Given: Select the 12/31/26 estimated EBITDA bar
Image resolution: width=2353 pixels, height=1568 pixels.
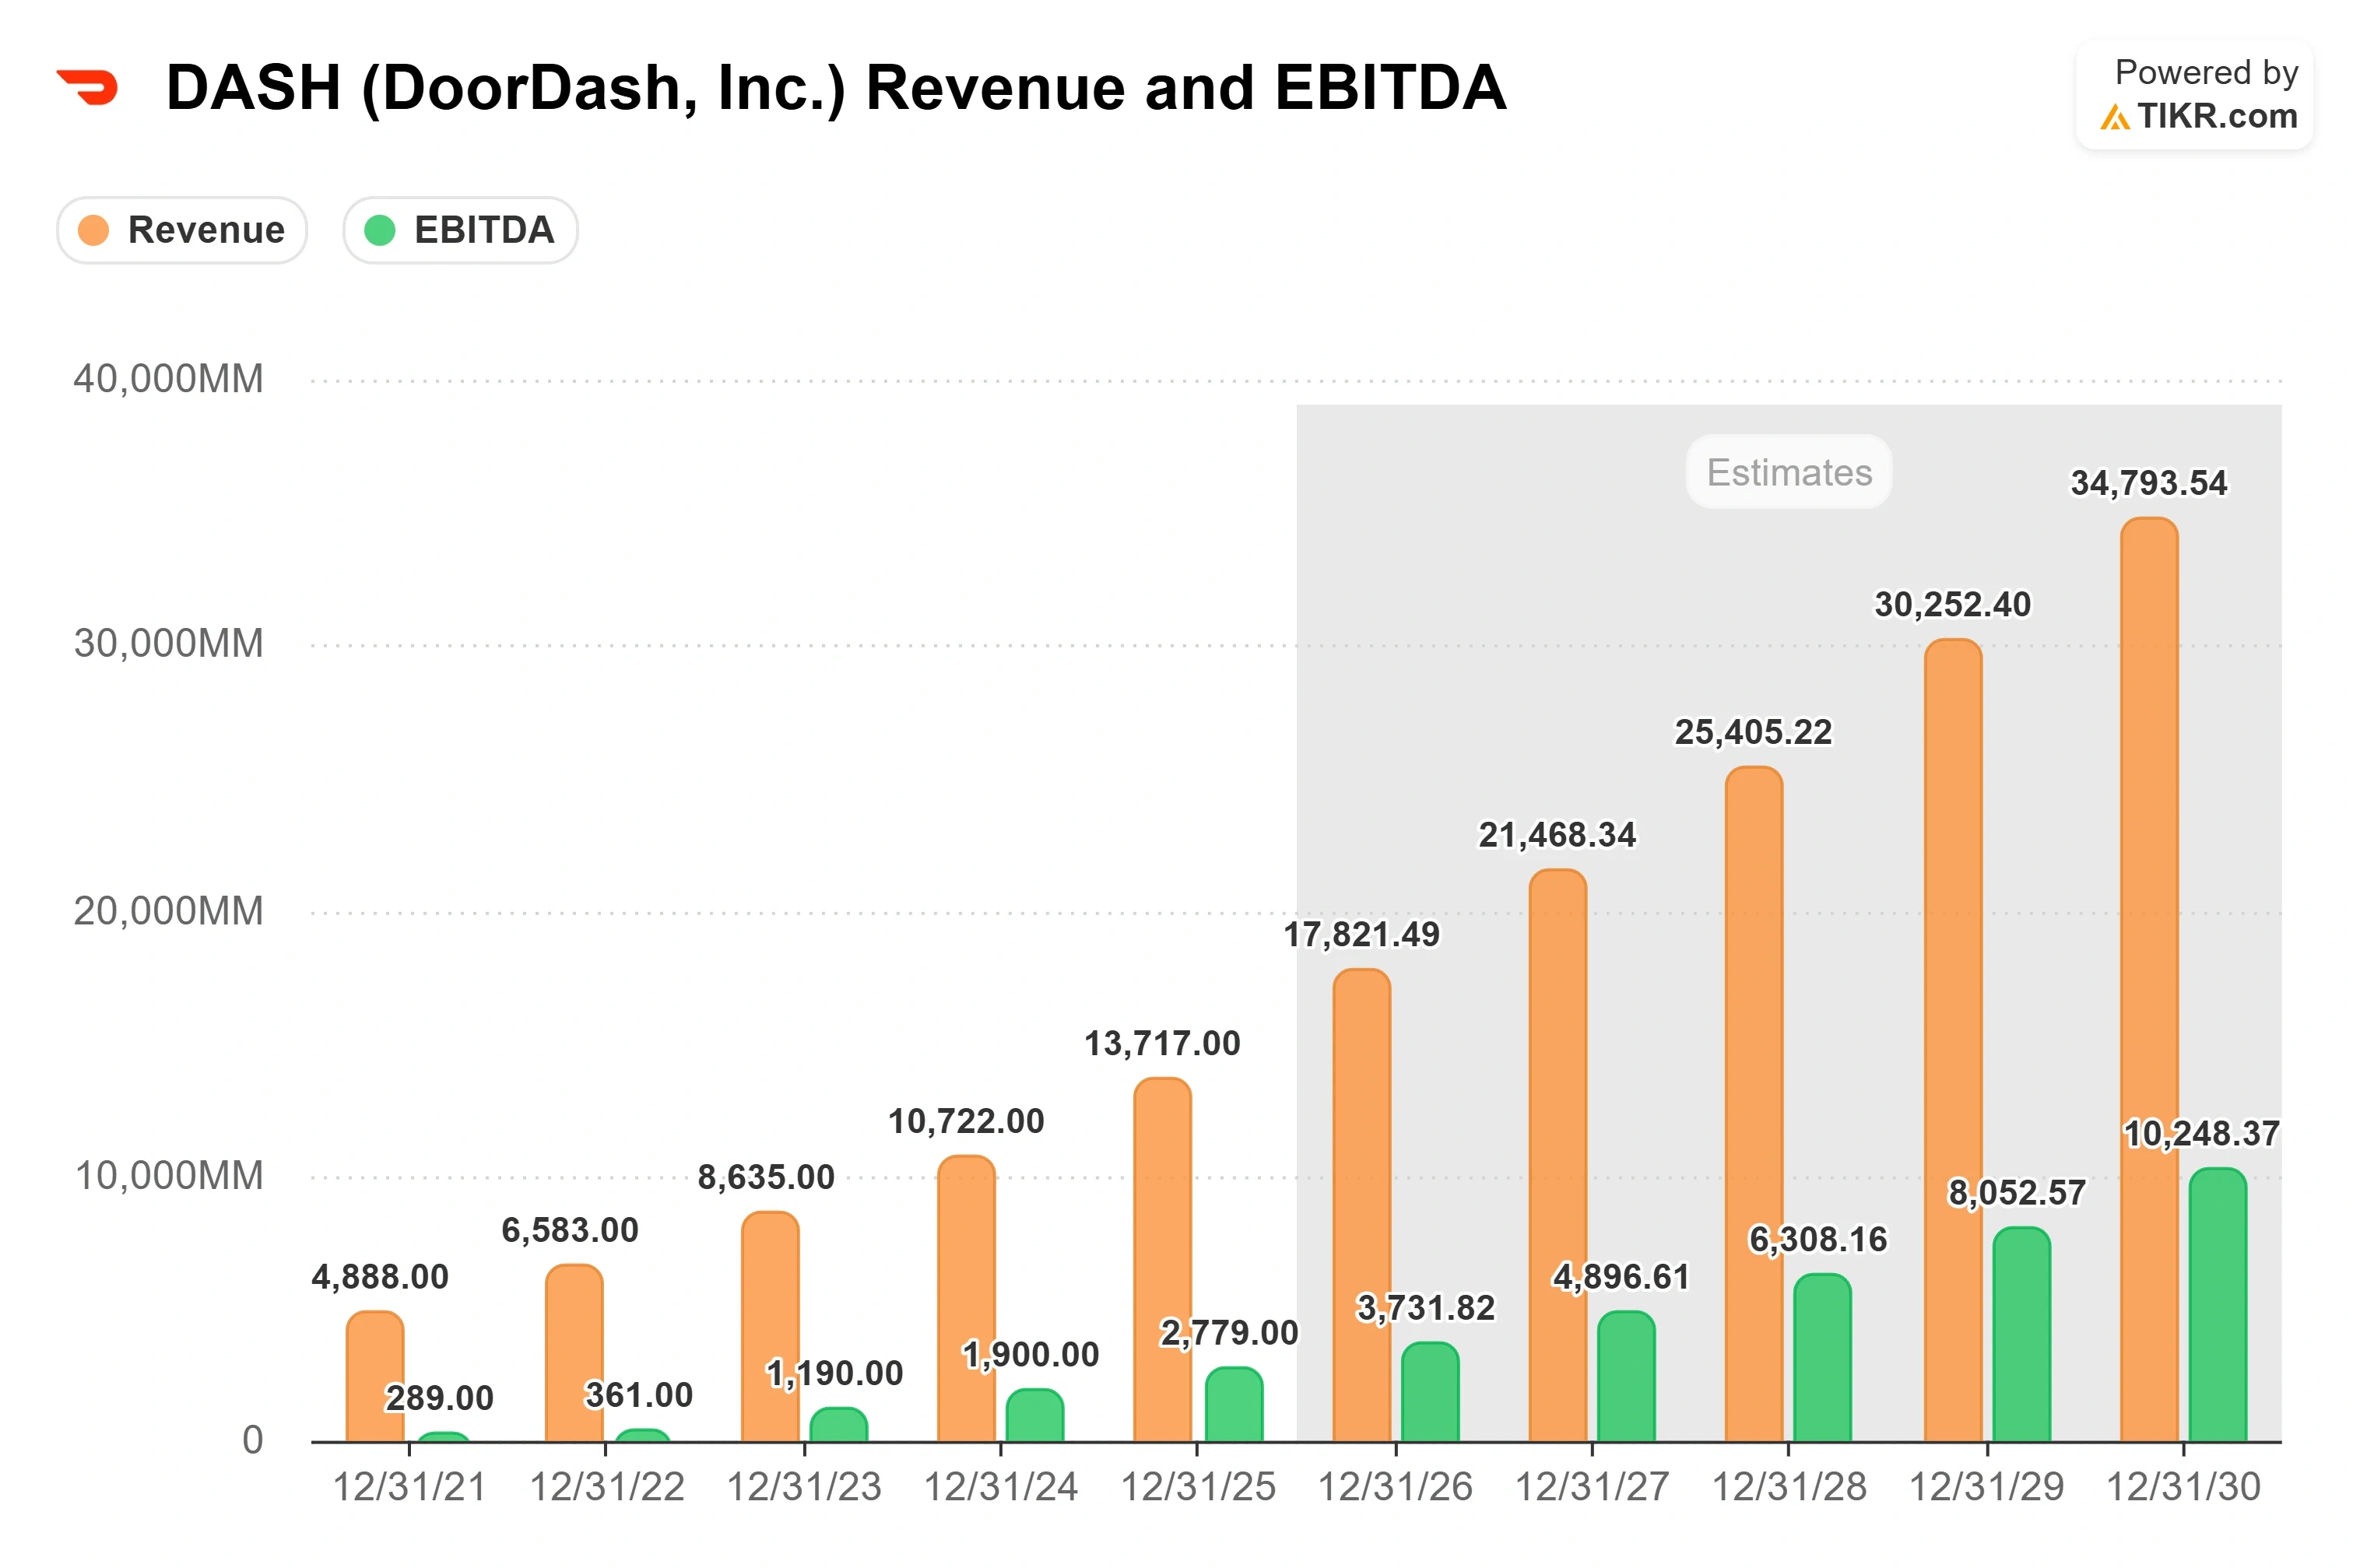Looking at the screenshot, I should (1429, 1392).
